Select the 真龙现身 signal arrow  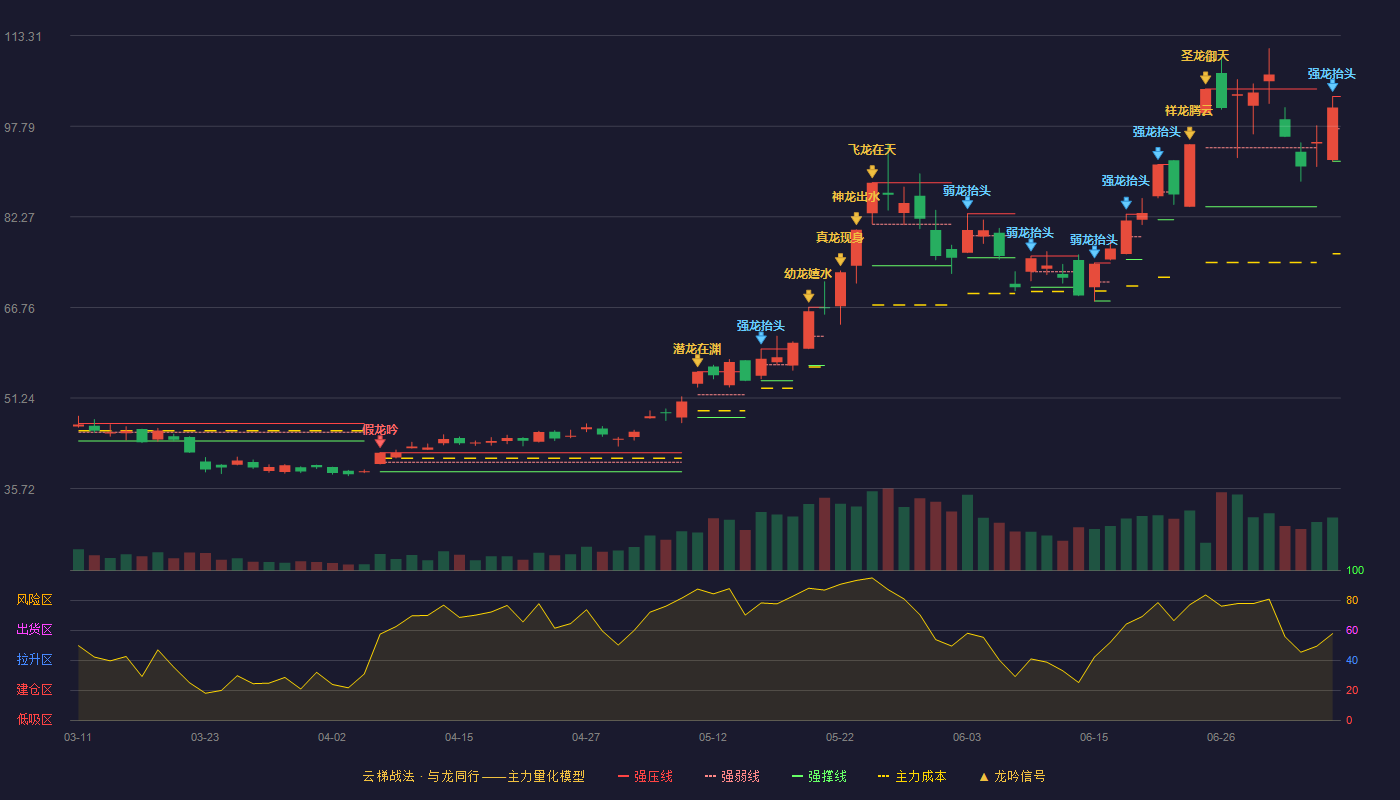pyautogui.click(x=840, y=260)
